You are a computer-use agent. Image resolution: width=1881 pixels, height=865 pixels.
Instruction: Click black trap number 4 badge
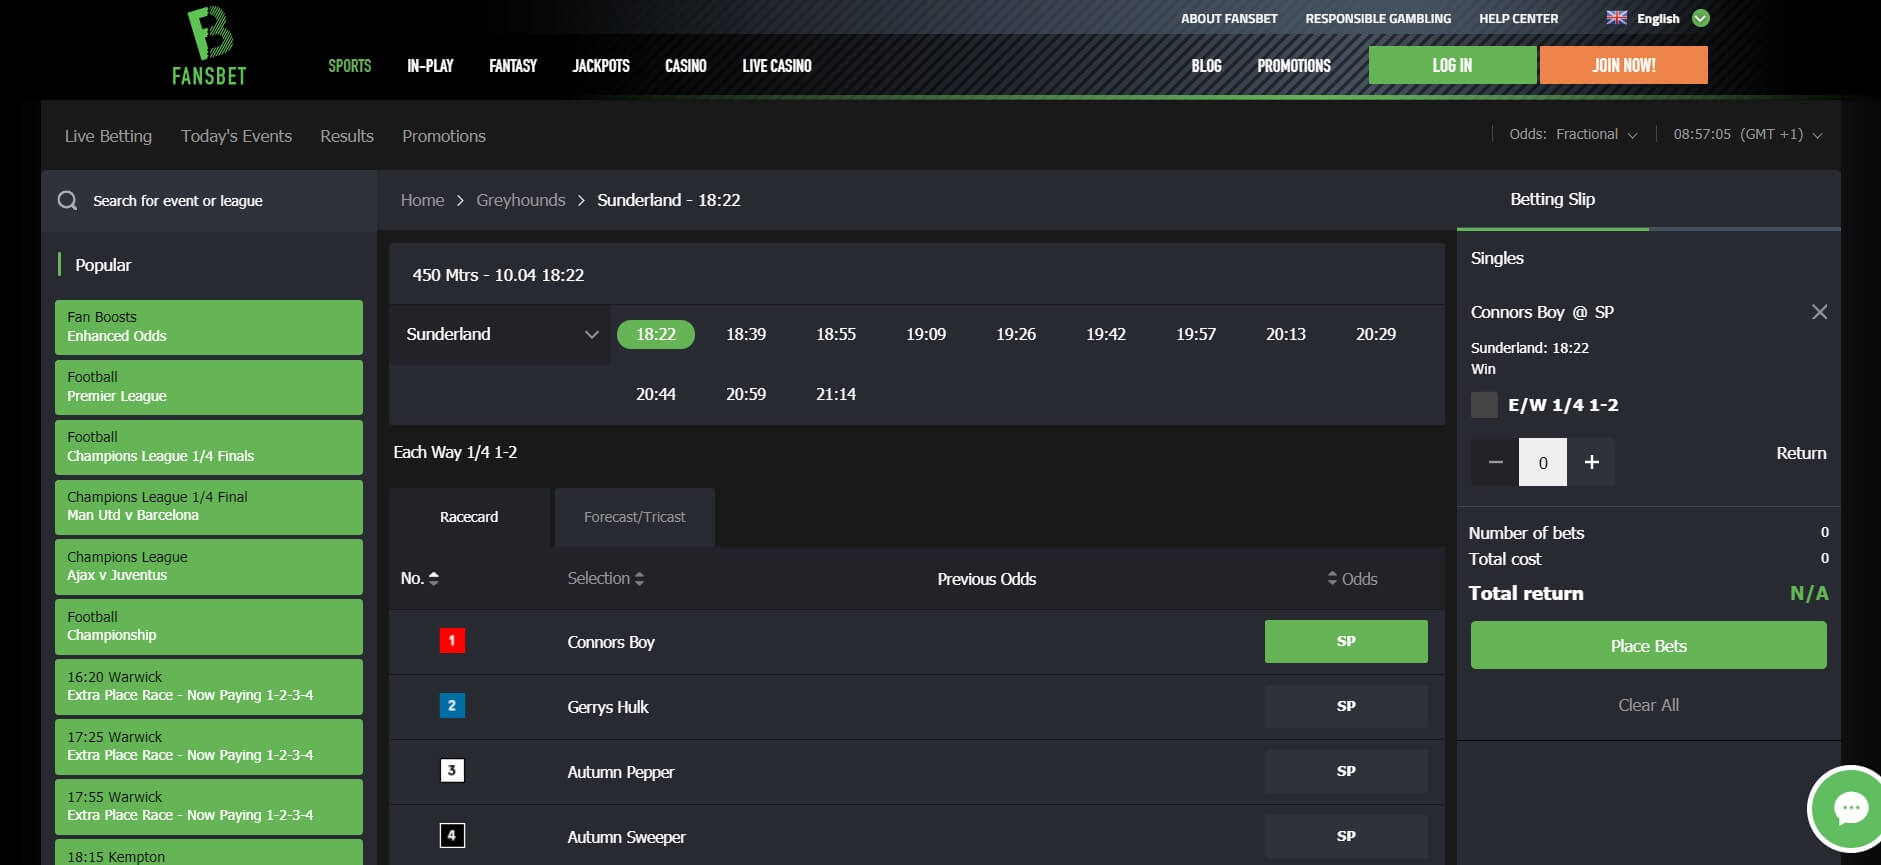(452, 836)
